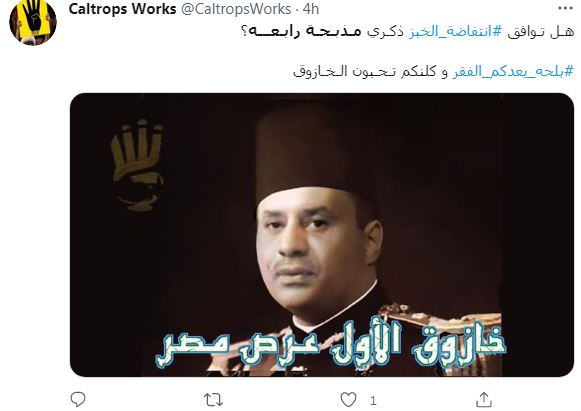Click the opening words هل توافق of tweet
The width and height of the screenshot is (581, 411).
[540, 32]
